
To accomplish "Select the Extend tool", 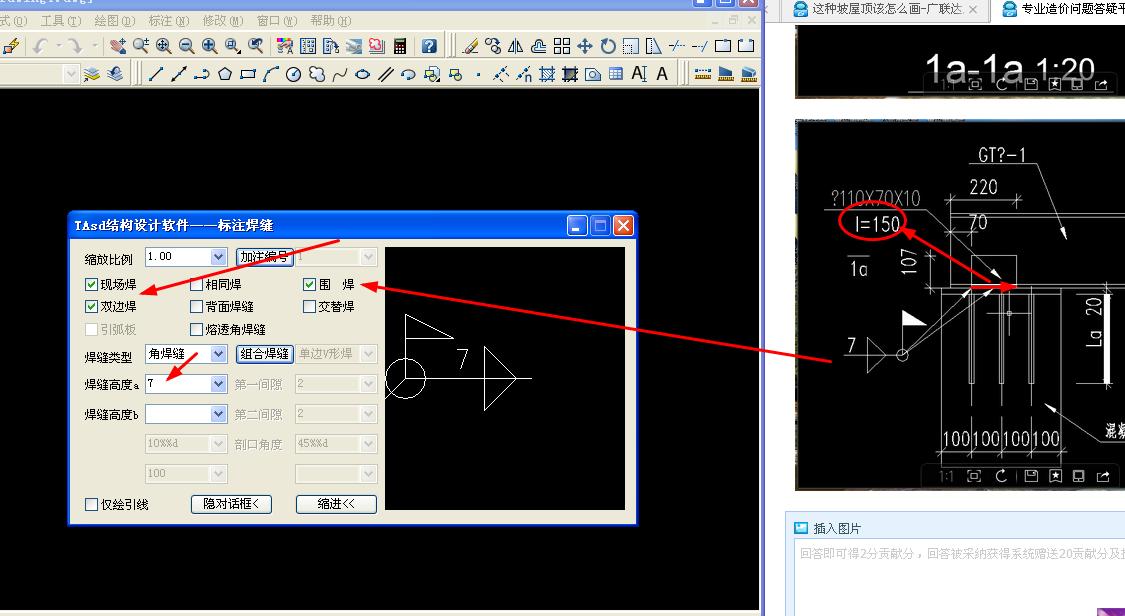I will click(700, 46).
